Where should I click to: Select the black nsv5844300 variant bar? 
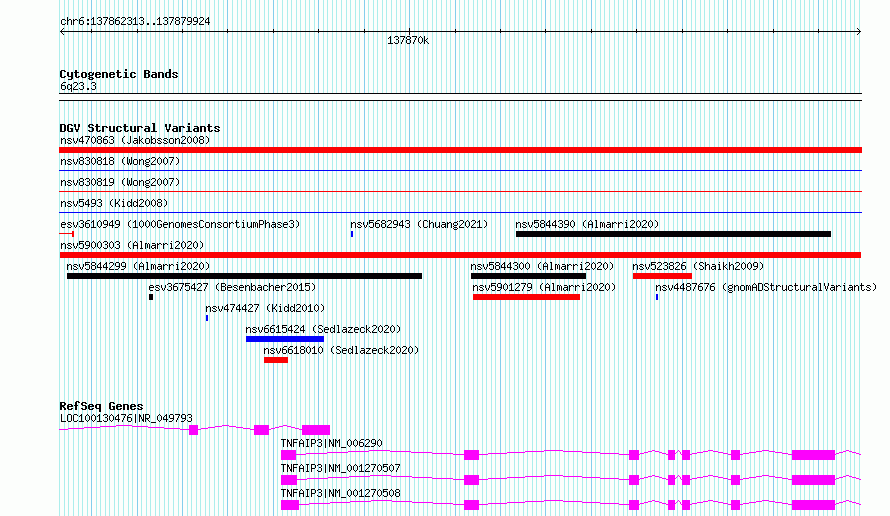[528, 276]
